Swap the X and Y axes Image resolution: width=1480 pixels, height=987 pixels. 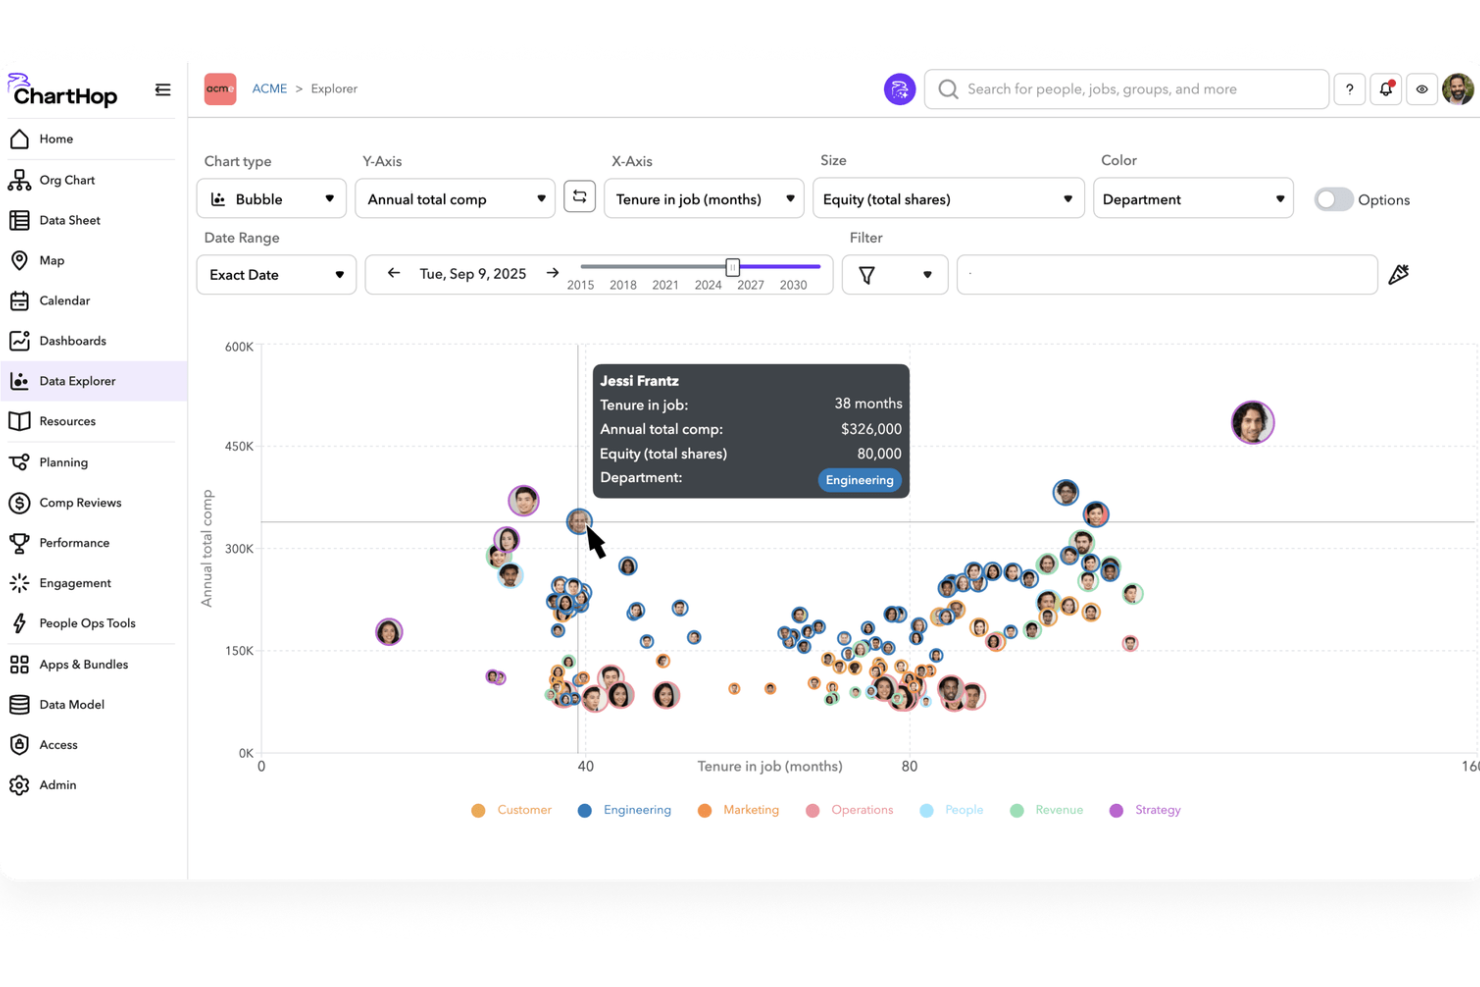pos(580,197)
